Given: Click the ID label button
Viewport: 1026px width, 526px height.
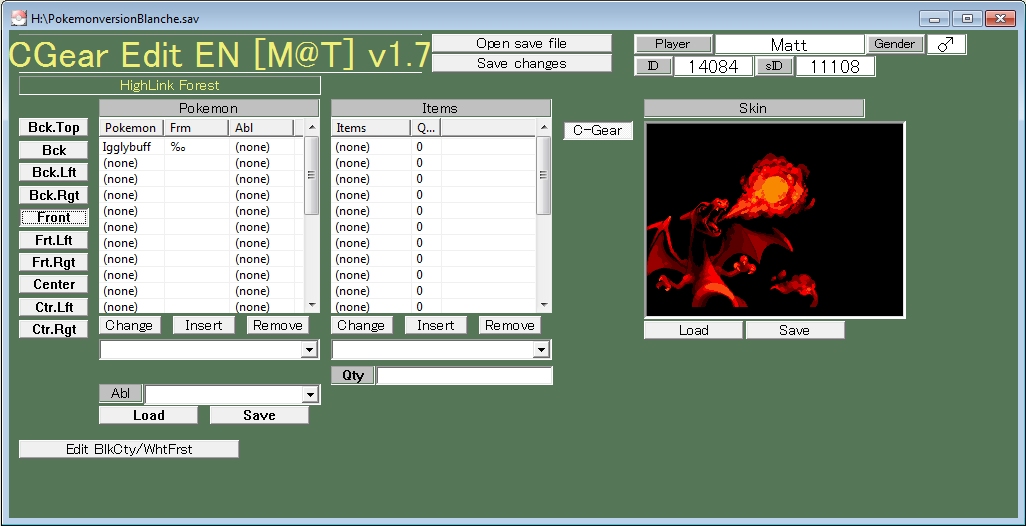Looking at the screenshot, I should pyautogui.click(x=653, y=66).
